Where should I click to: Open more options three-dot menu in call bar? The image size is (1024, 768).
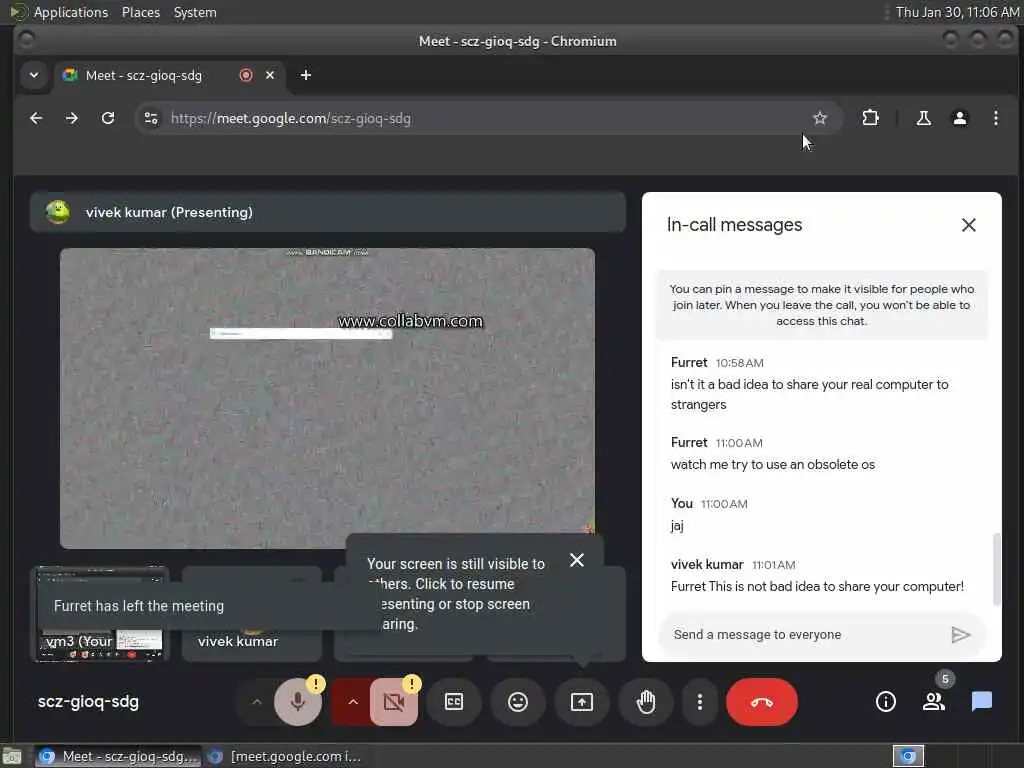tap(700, 702)
